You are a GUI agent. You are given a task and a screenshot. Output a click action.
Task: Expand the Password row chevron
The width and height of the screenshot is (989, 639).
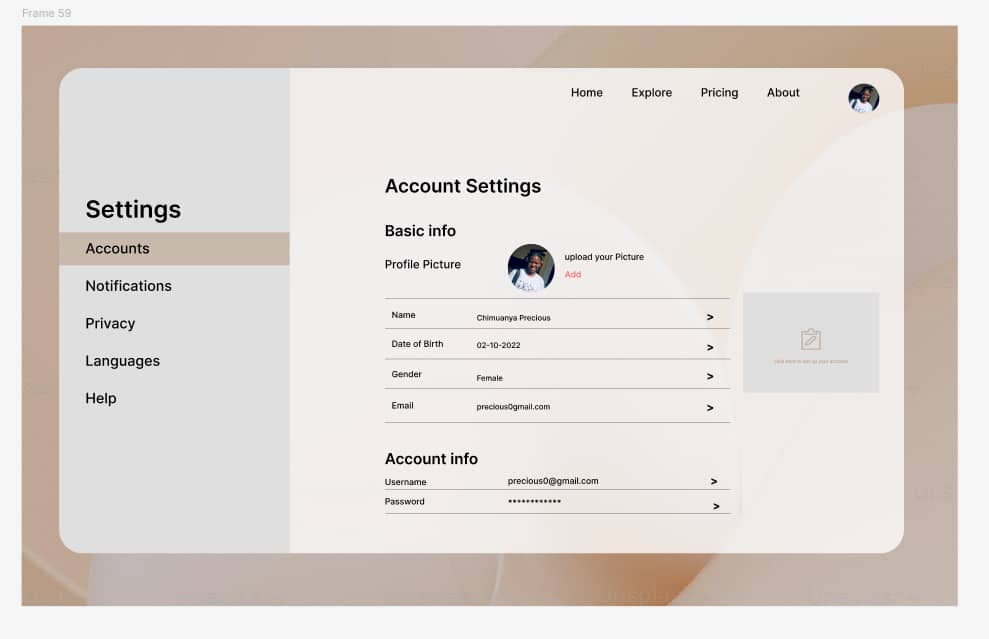coord(717,507)
